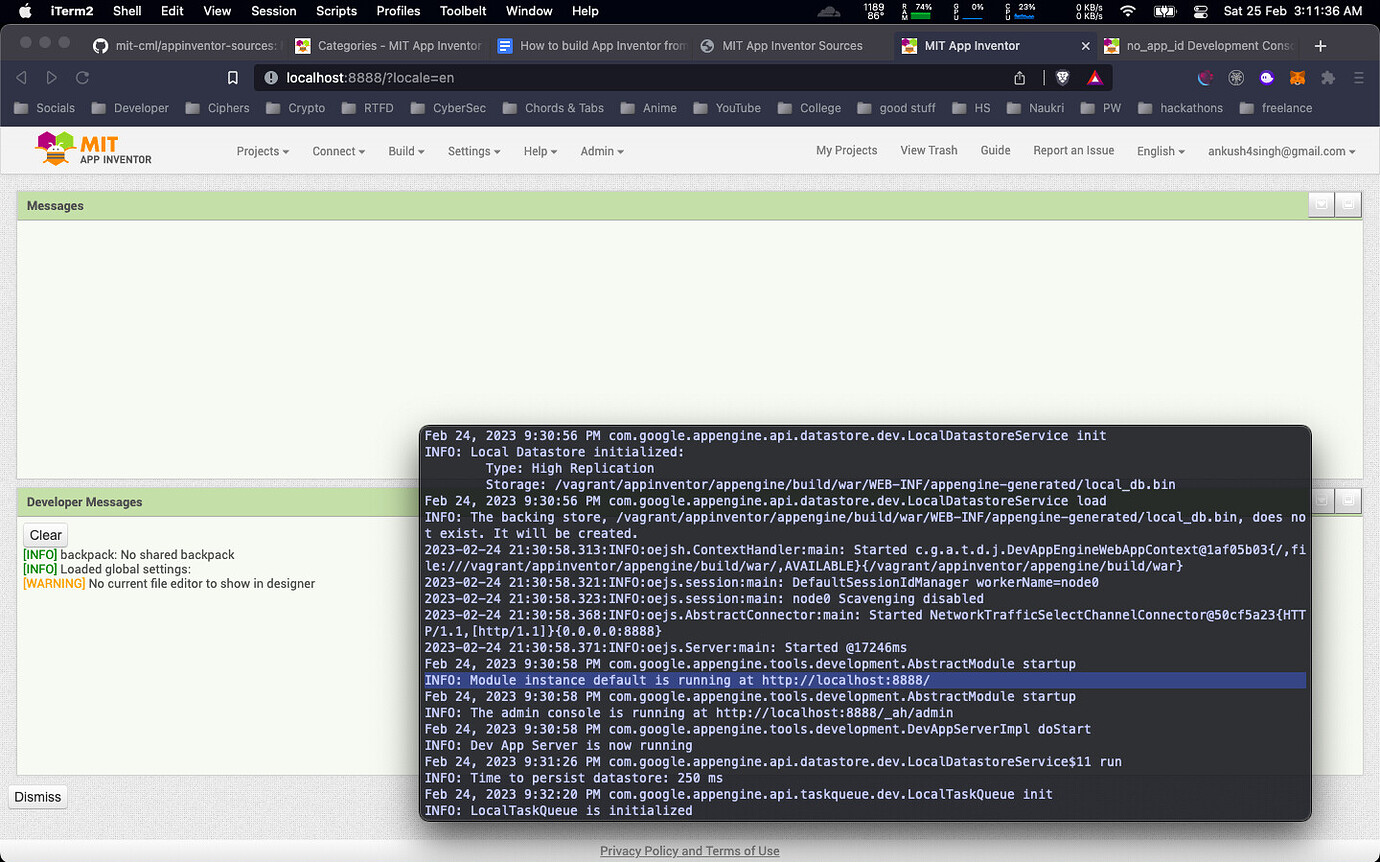Image resolution: width=1380 pixels, height=862 pixels.
Task: Open the browser extensions puzzle-piece icon
Action: (x=1327, y=77)
